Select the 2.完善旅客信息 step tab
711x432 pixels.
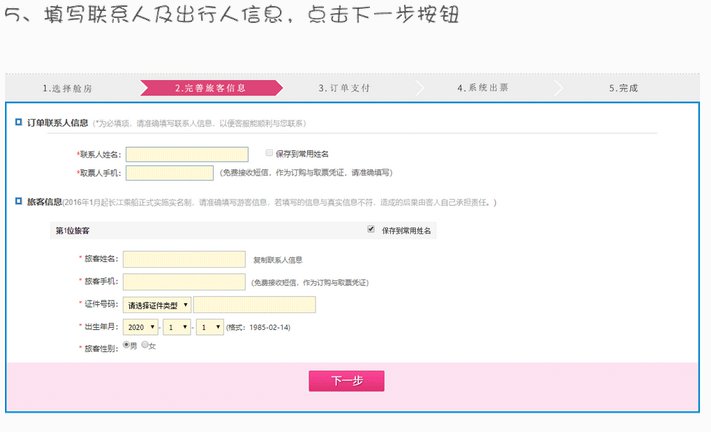point(210,88)
